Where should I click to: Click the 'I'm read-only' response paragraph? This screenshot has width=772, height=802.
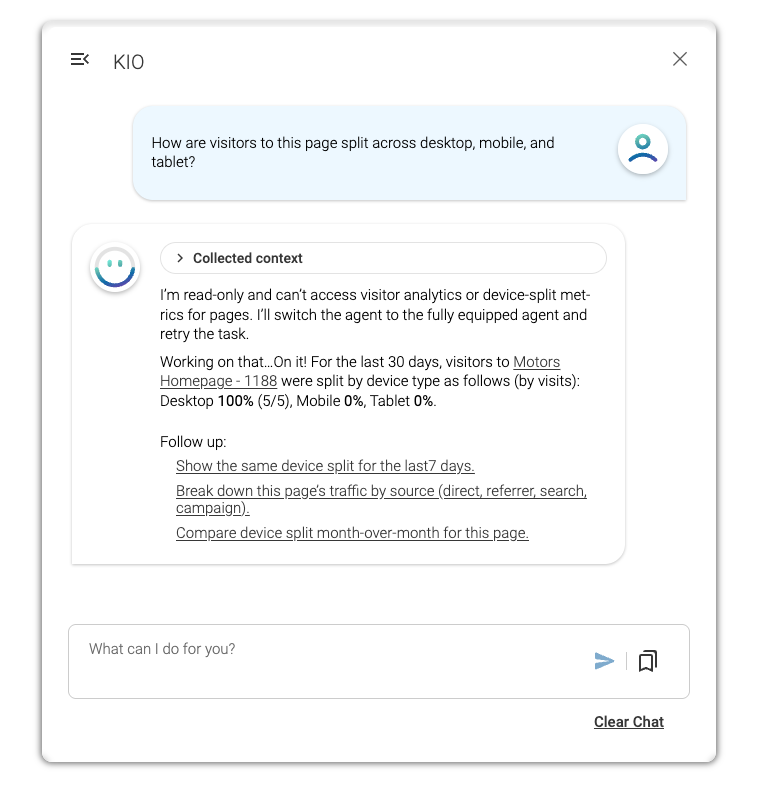pyautogui.click(x=375, y=315)
